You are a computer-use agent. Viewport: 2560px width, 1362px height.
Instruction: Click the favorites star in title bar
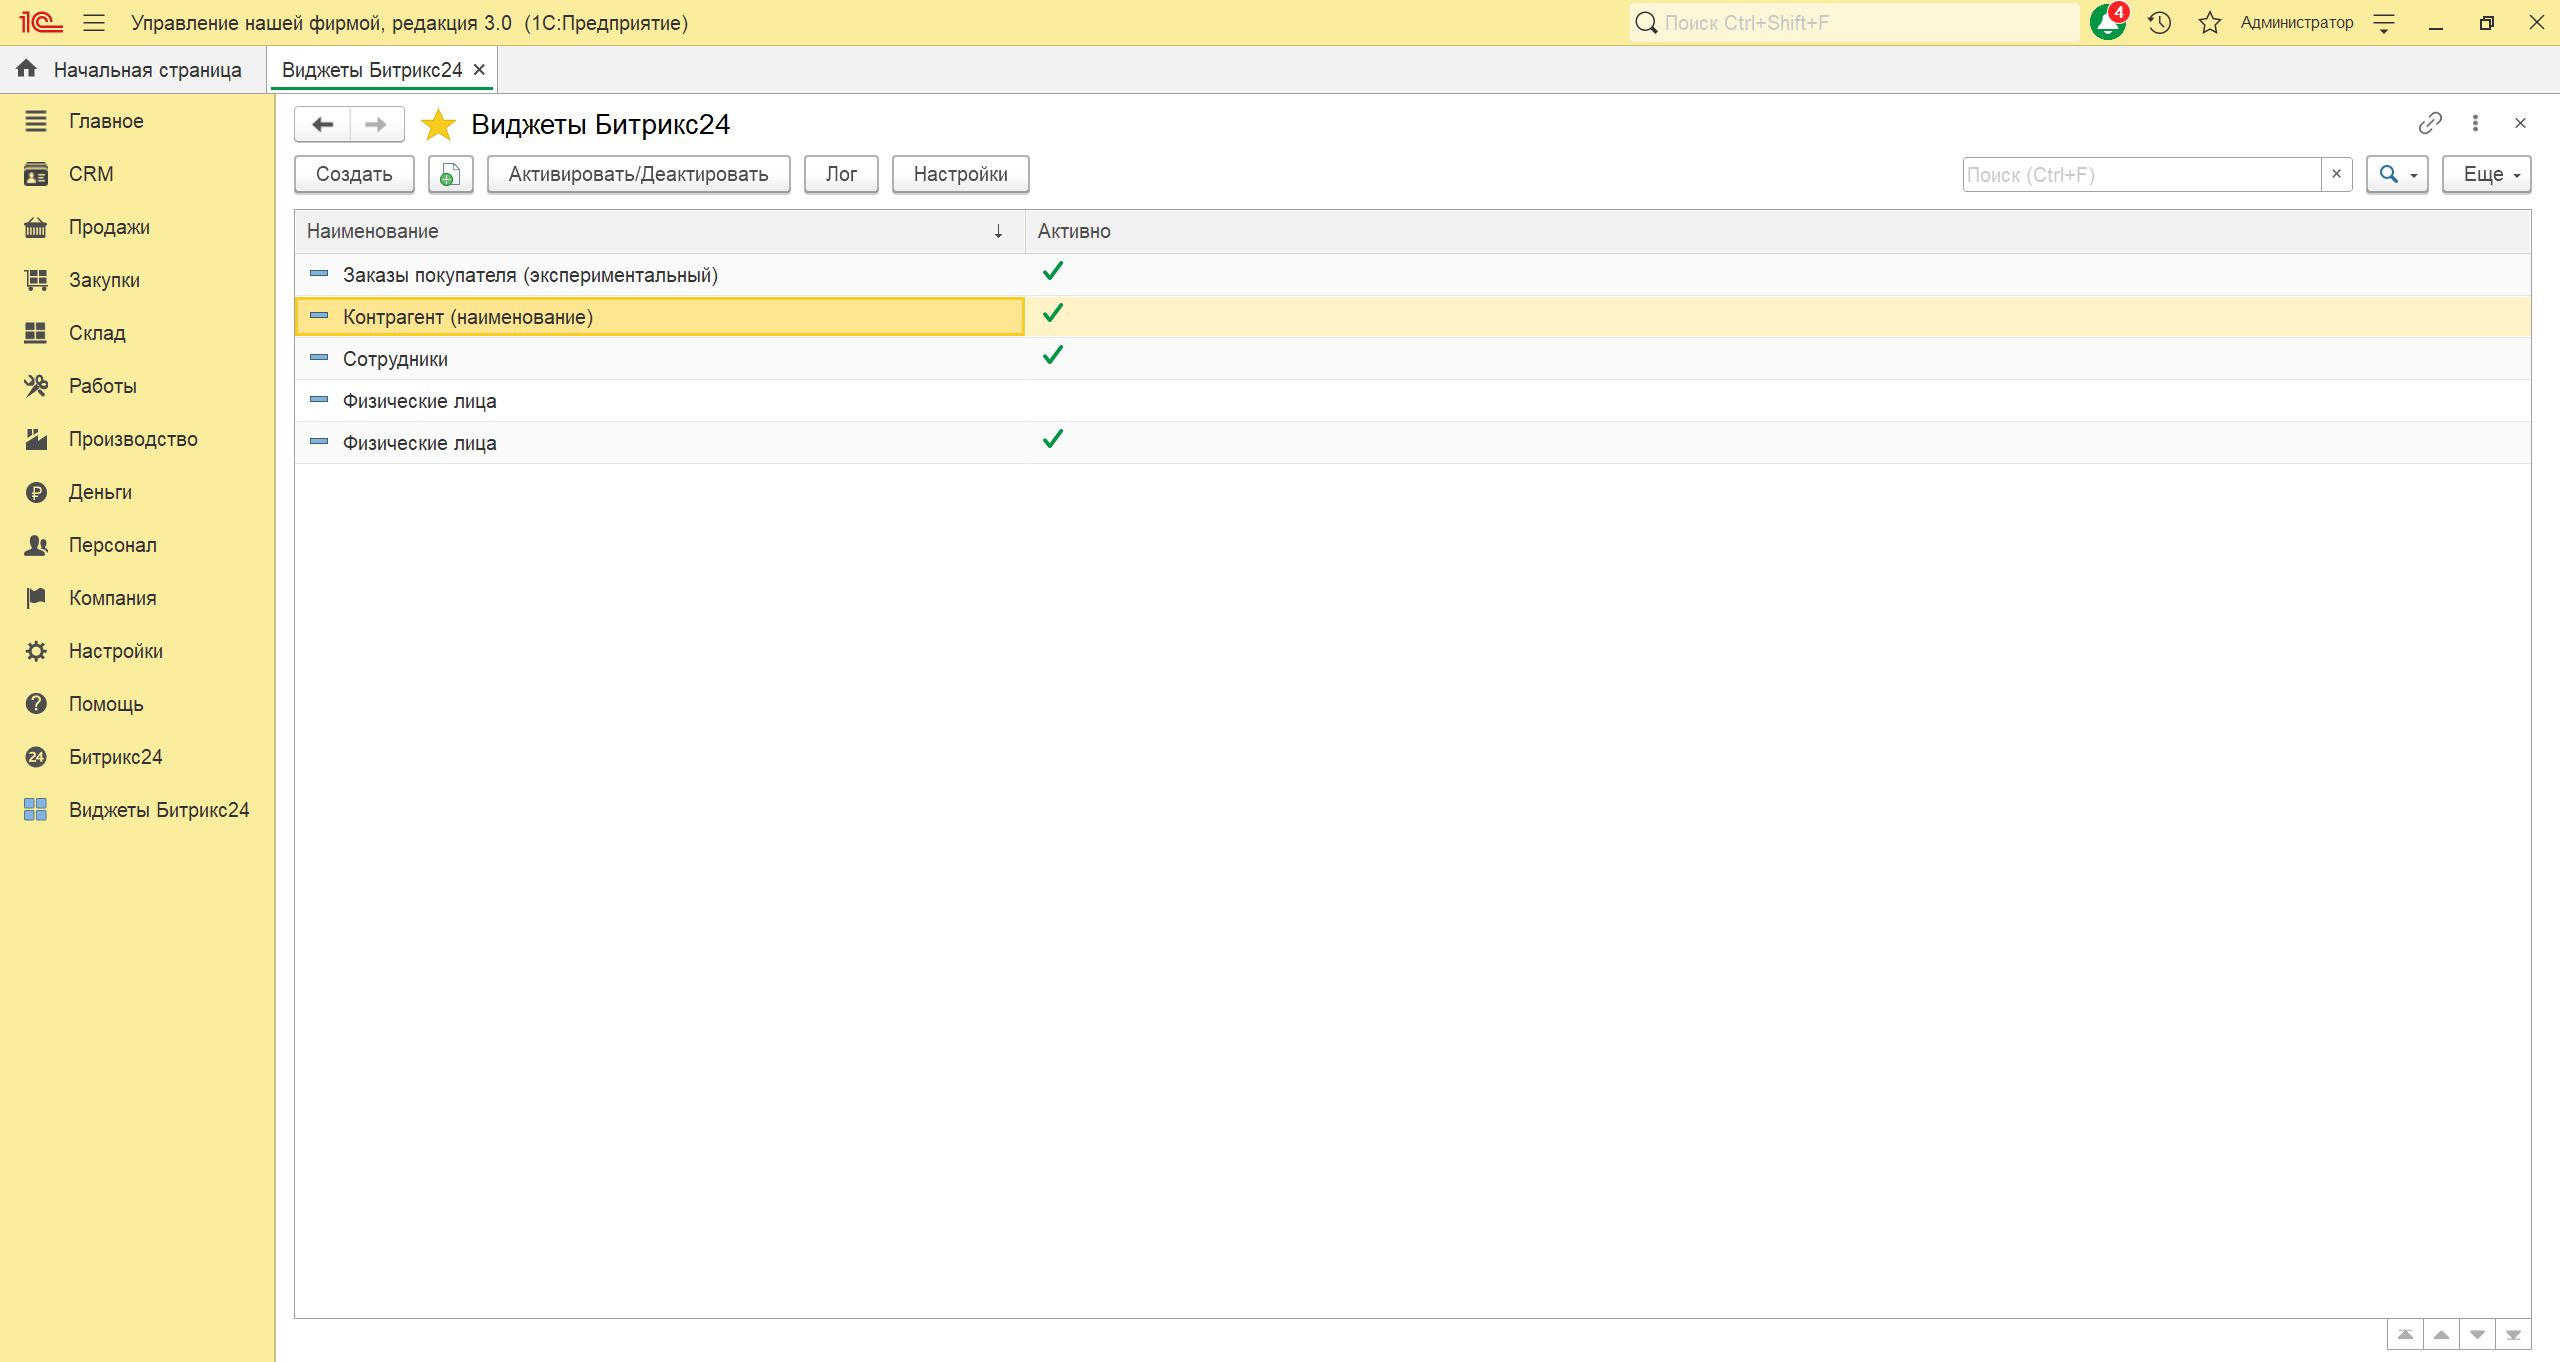(x=2209, y=22)
